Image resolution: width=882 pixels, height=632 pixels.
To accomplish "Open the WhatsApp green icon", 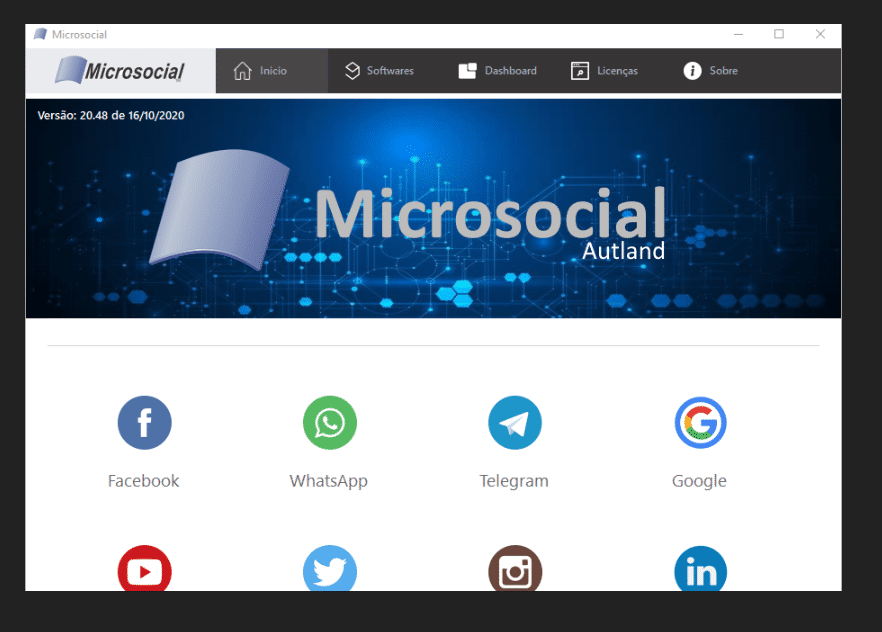I will click(330, 423).
